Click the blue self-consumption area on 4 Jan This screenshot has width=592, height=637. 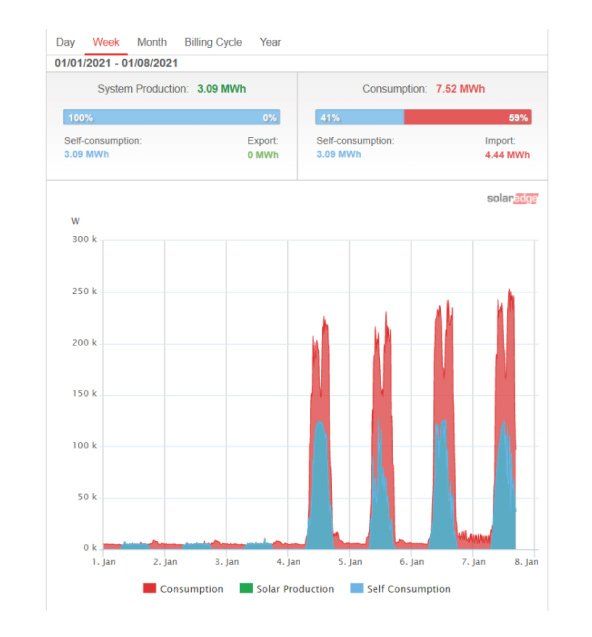(320, 488)
